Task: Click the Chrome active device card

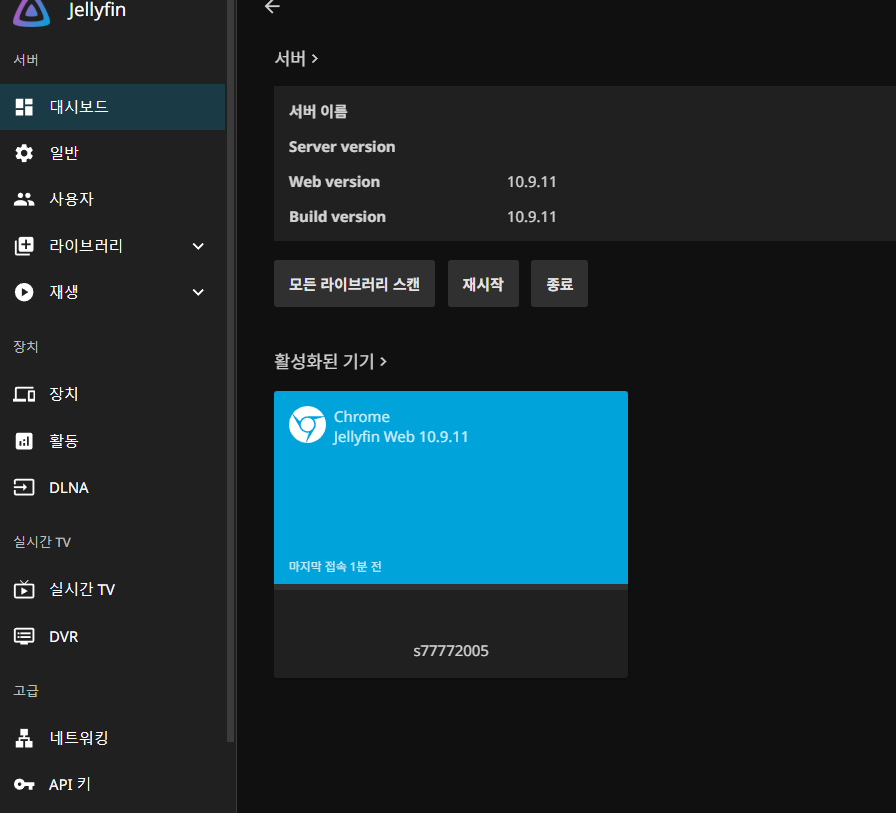Action: tap(451, 534)
